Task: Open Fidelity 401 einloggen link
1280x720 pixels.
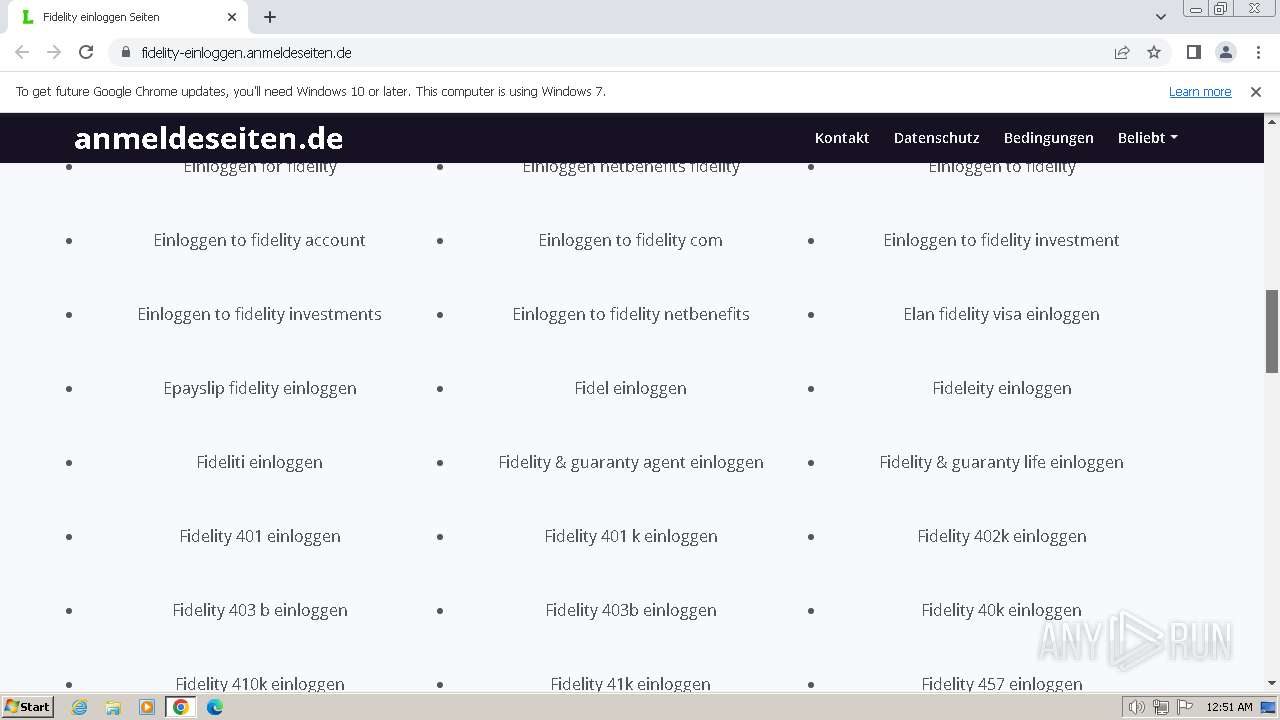Action: (260, 536)
